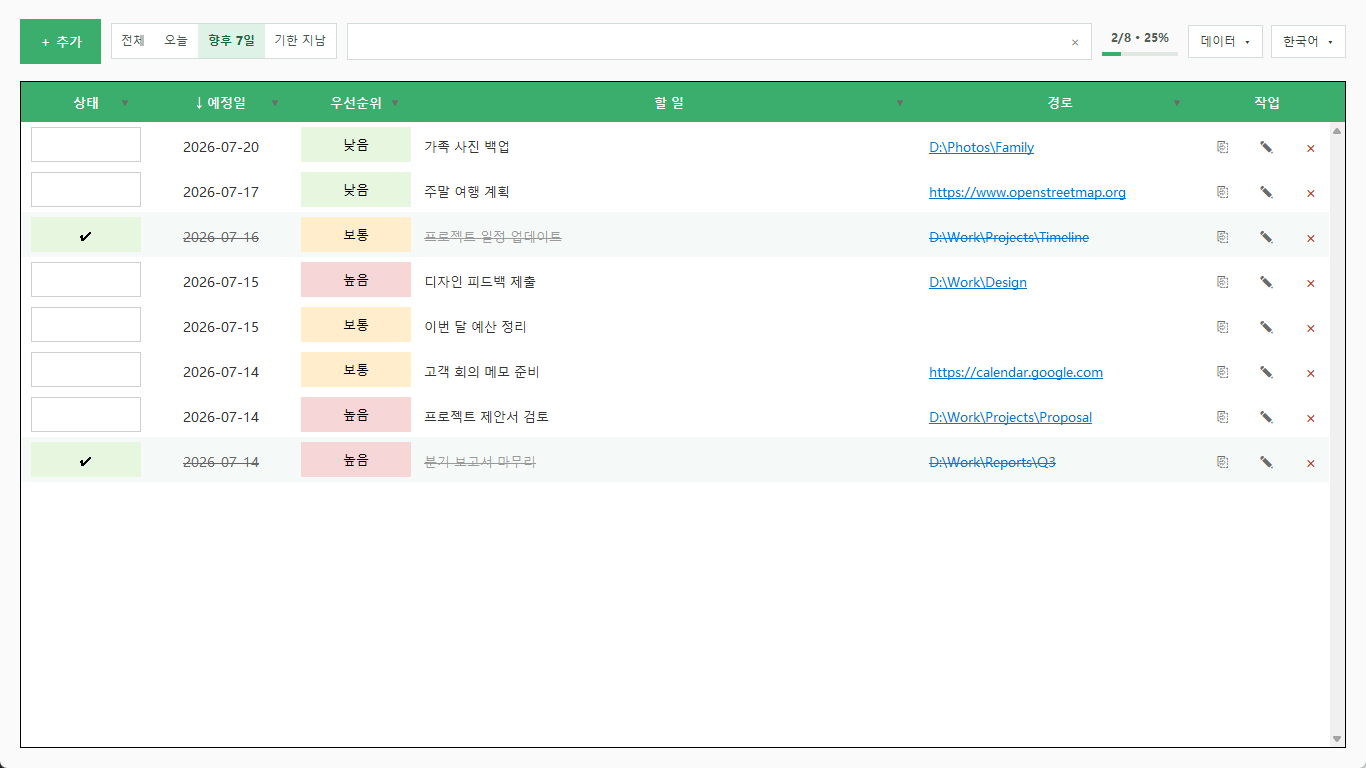
Task: Click the table scrollbar down arrow
Action: [1337, 739]
